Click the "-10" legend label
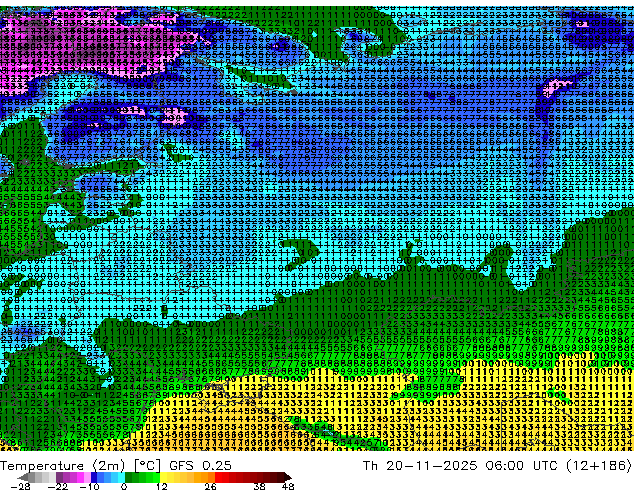This screenshot has width=634, height=490. 89,486
